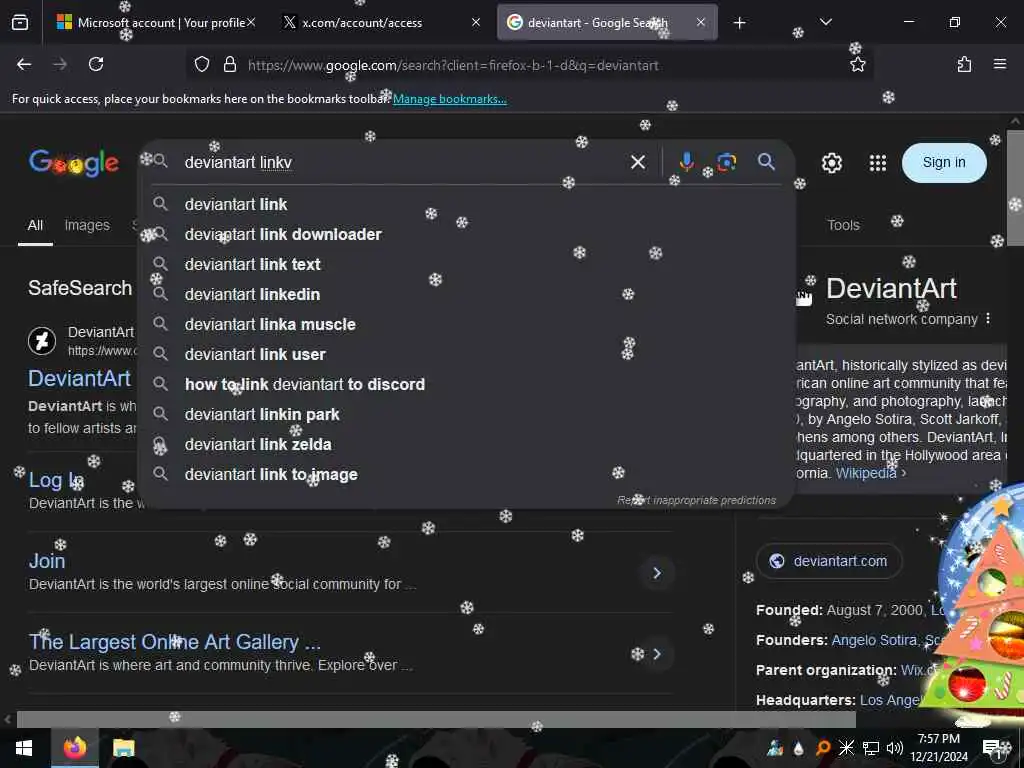This screenshot has height=768, width=1024.
Task: List all tabs dropdown arrow
Action: point(825,22)
